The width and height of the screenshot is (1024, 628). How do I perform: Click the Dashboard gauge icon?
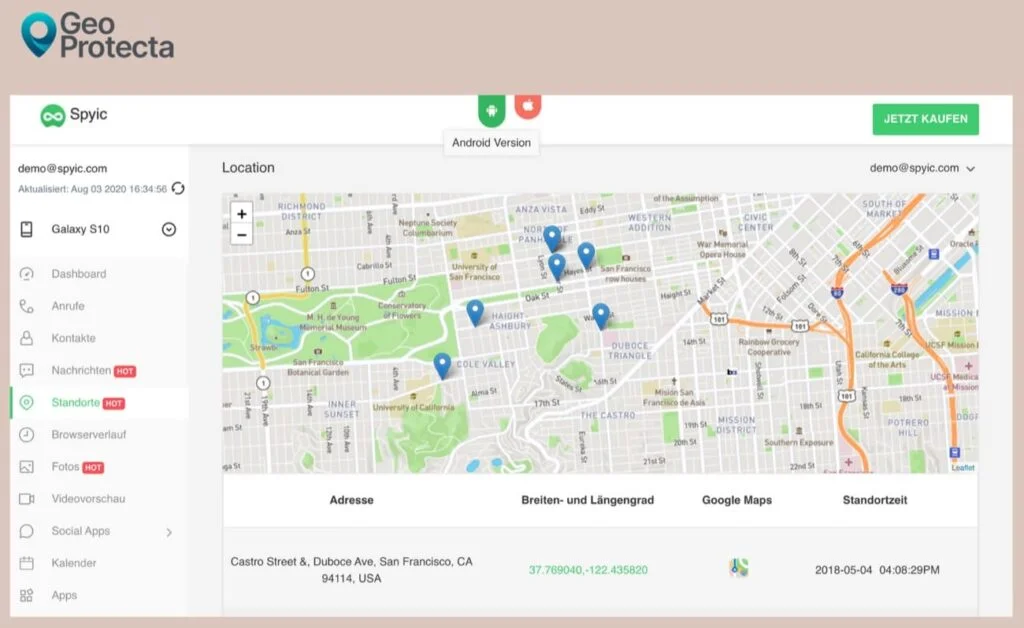26,274
